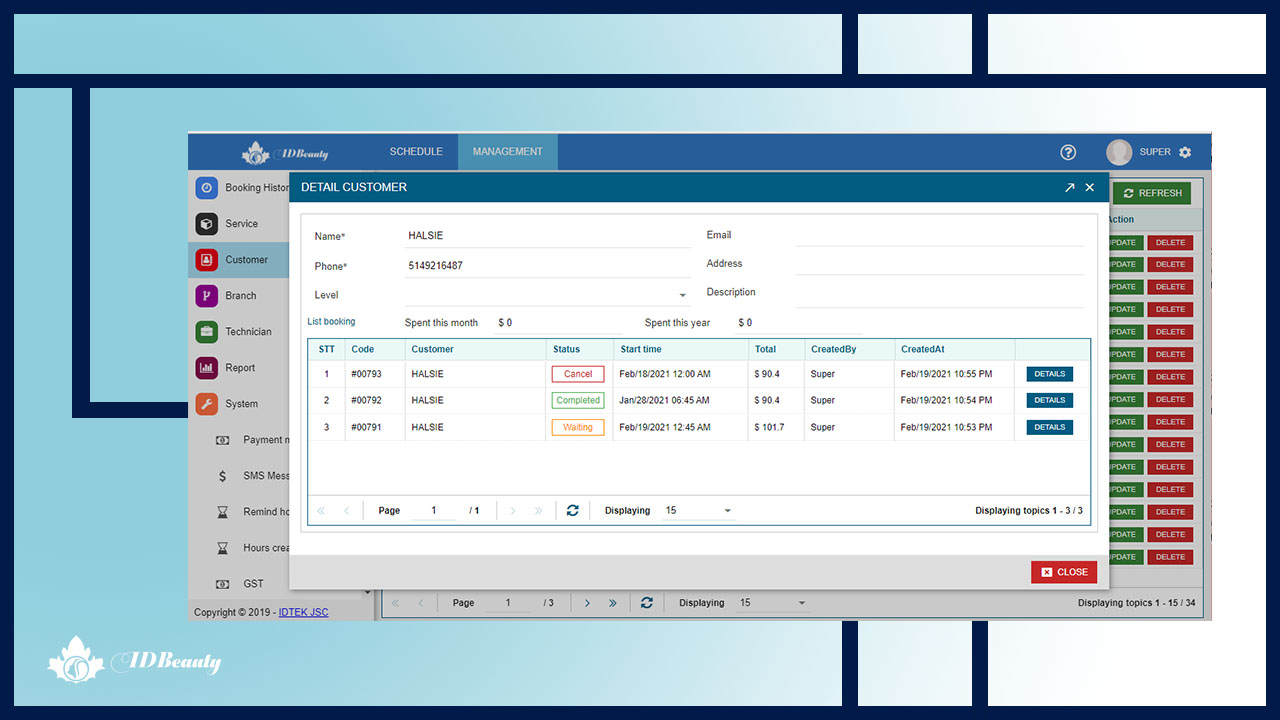Open the Report chart icon
Screen dimensions: 1280x720
(x=206, y=368)
